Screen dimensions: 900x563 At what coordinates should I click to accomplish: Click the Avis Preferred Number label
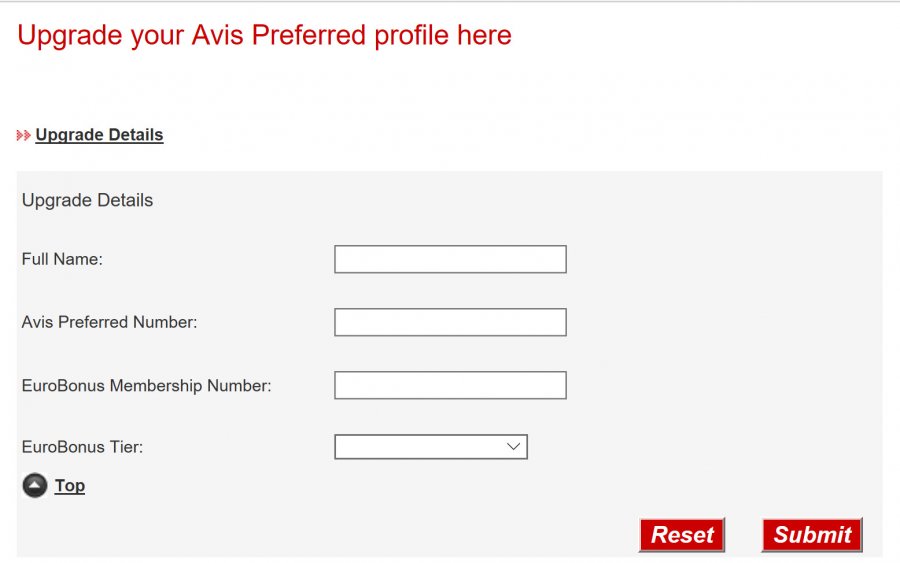(109, 322)
